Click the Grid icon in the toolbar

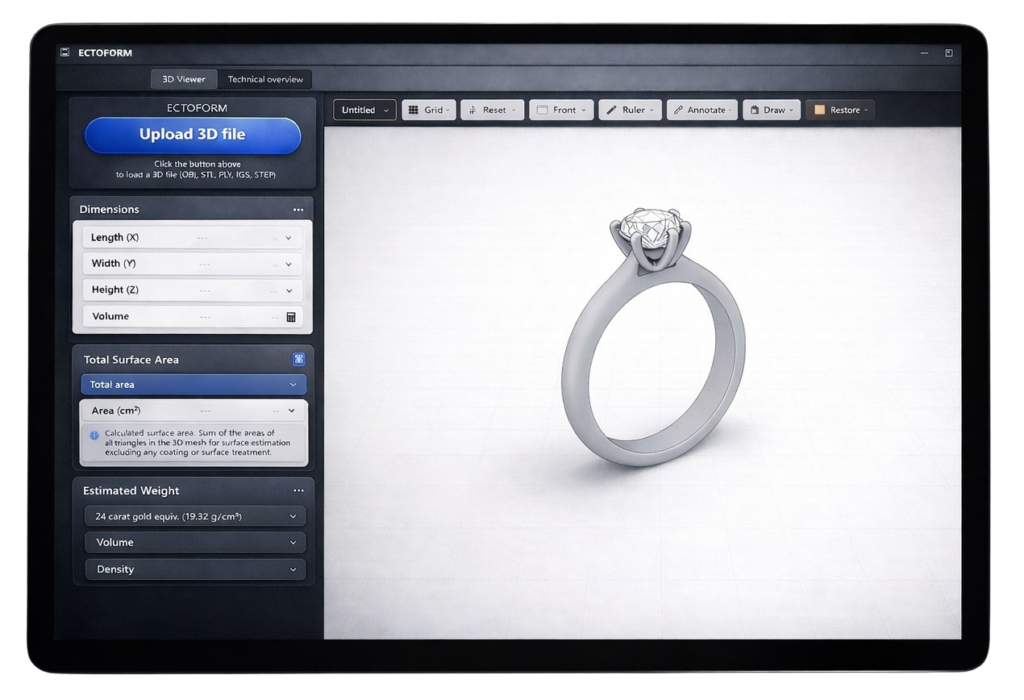[x=414, y=110]
